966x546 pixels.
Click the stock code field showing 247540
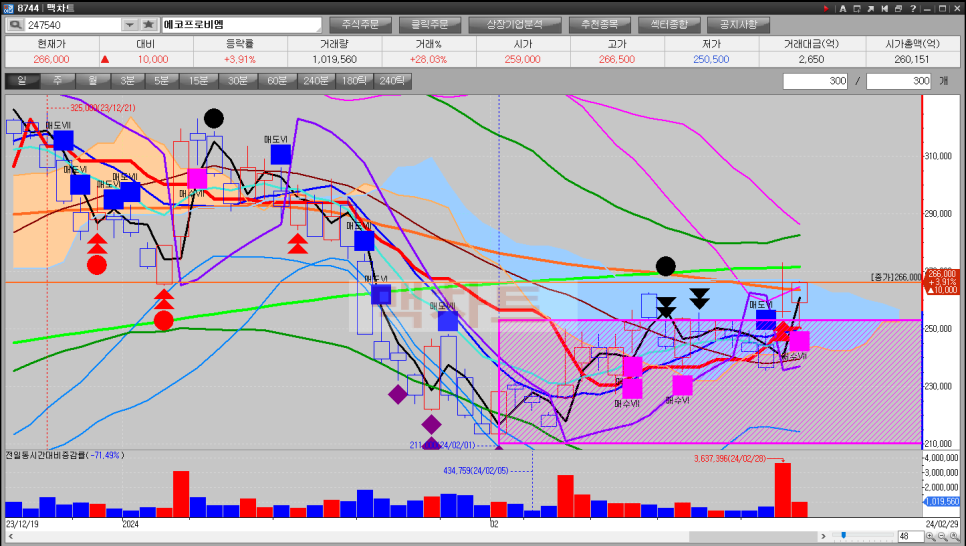point(73,25)
